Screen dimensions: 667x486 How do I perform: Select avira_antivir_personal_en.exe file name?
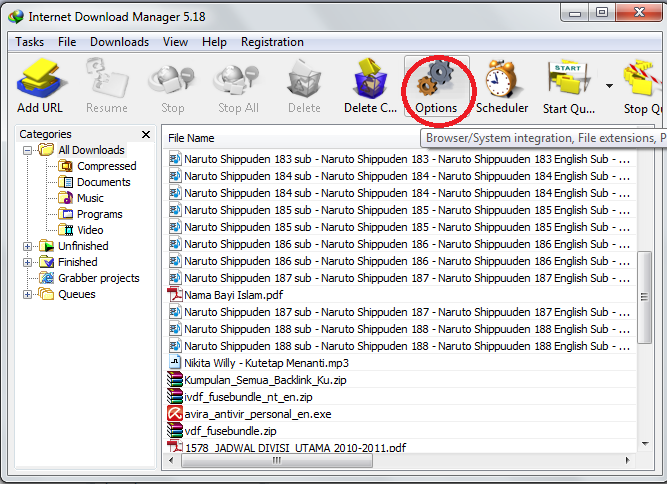258,414
